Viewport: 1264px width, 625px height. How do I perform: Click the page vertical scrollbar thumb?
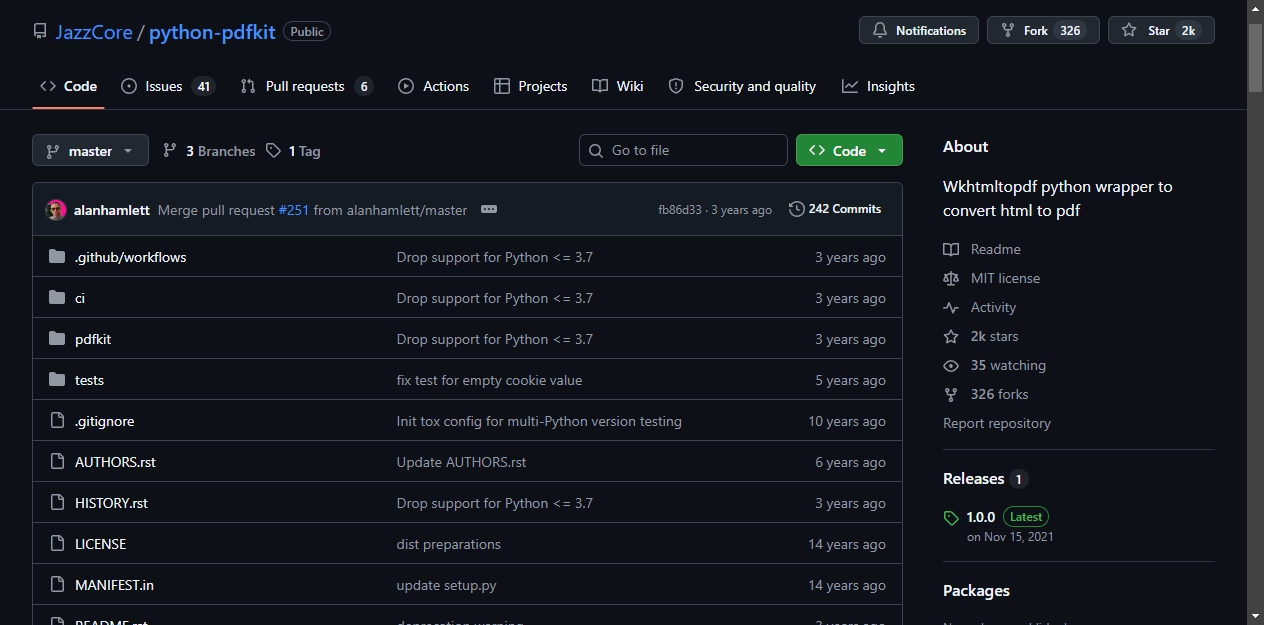[1256, 59]
